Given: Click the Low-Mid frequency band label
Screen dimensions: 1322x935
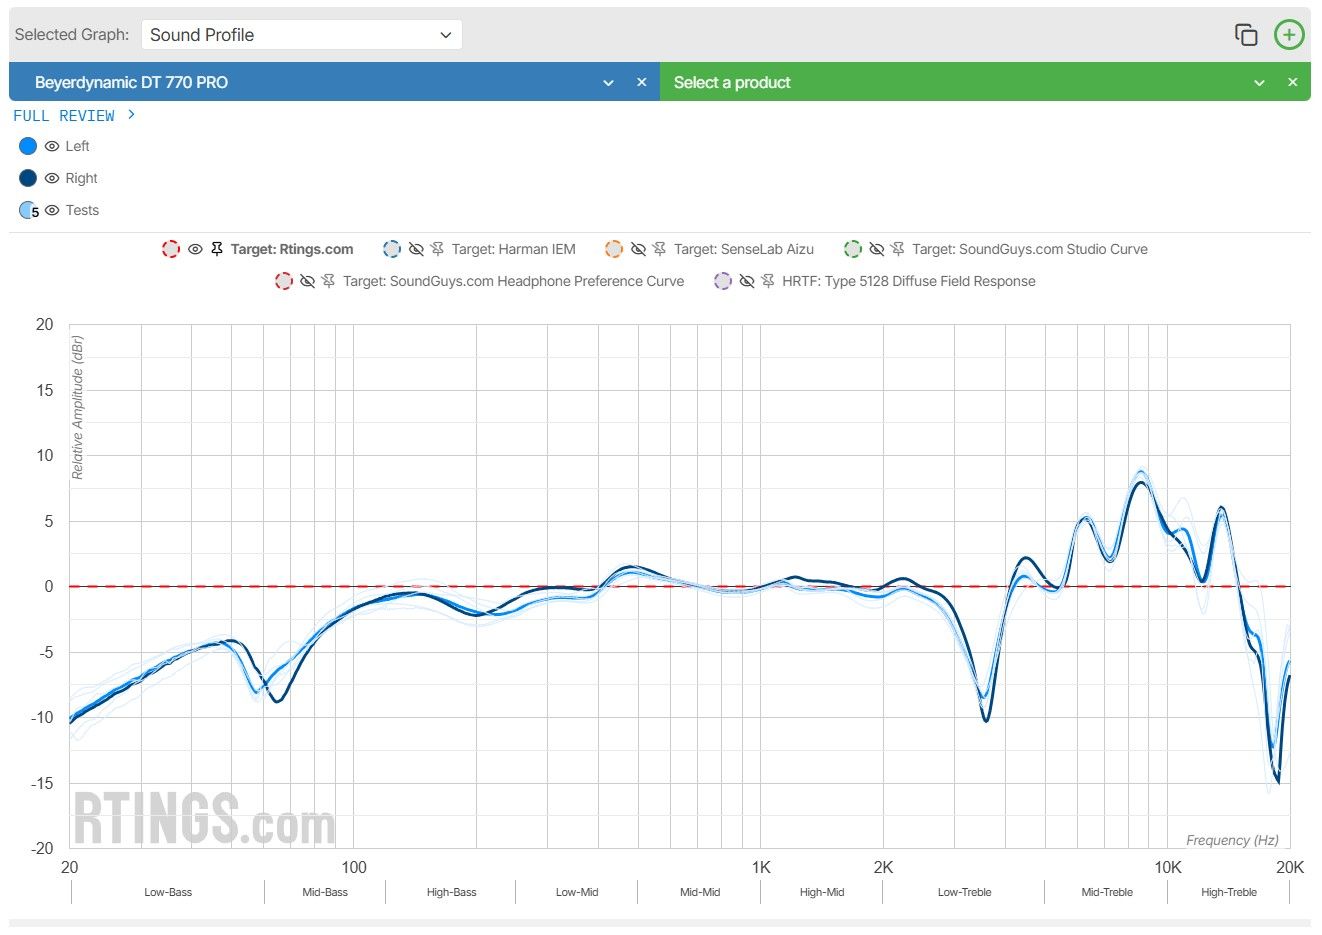Looking at the screenshot, I should 577,892.
